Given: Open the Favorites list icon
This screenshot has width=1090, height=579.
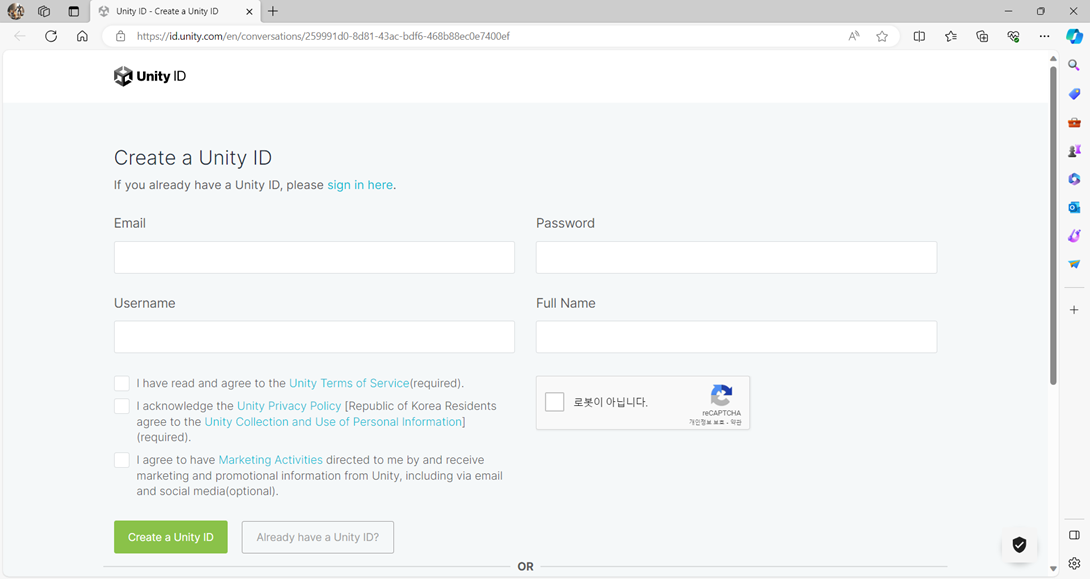Looking at the screenshot, I should click(950, 36).
